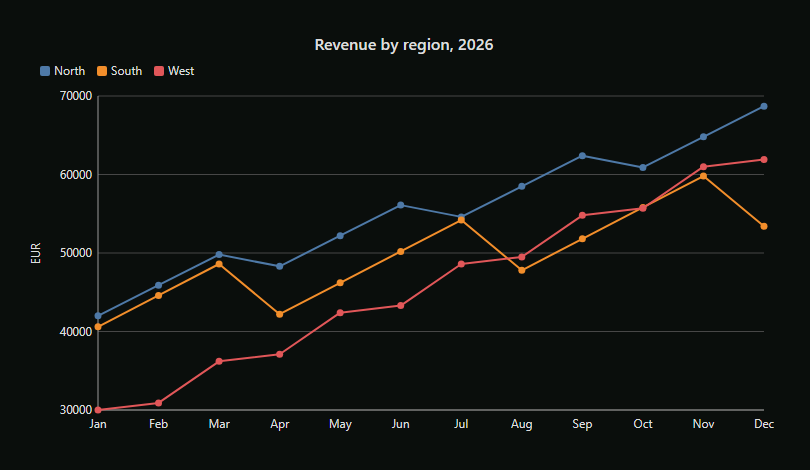The image size is (810, 470).
Task: Select the North data point for December
Action: click(764, 106)
